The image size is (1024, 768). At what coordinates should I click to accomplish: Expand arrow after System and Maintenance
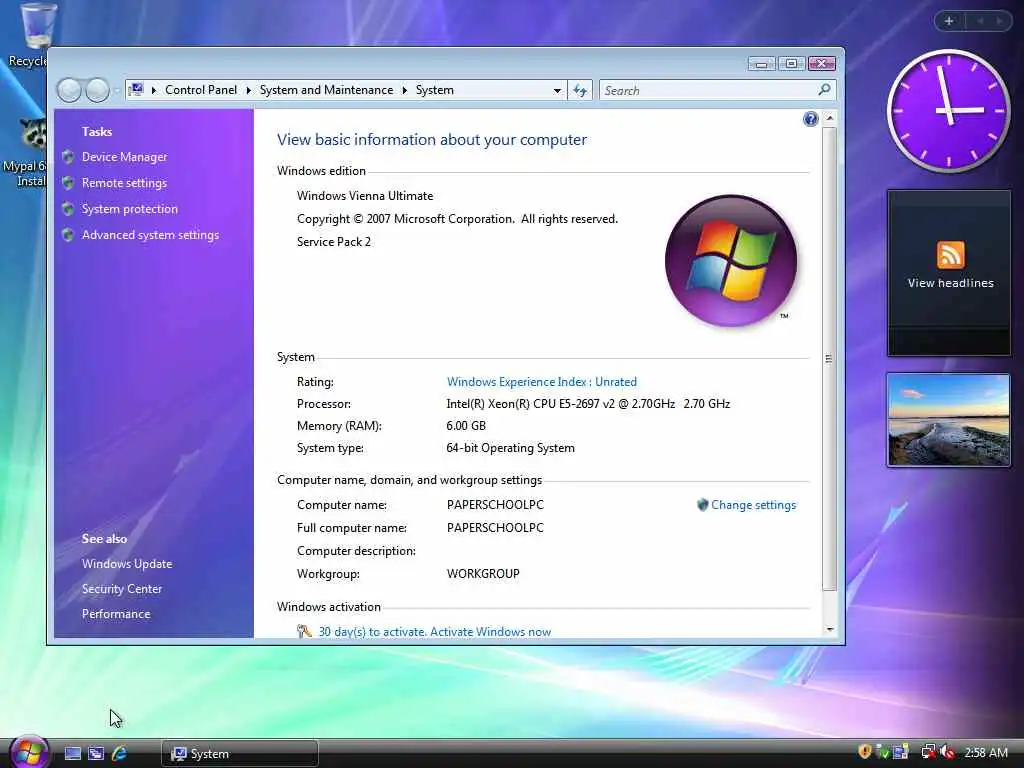click(x=404, y=90)
